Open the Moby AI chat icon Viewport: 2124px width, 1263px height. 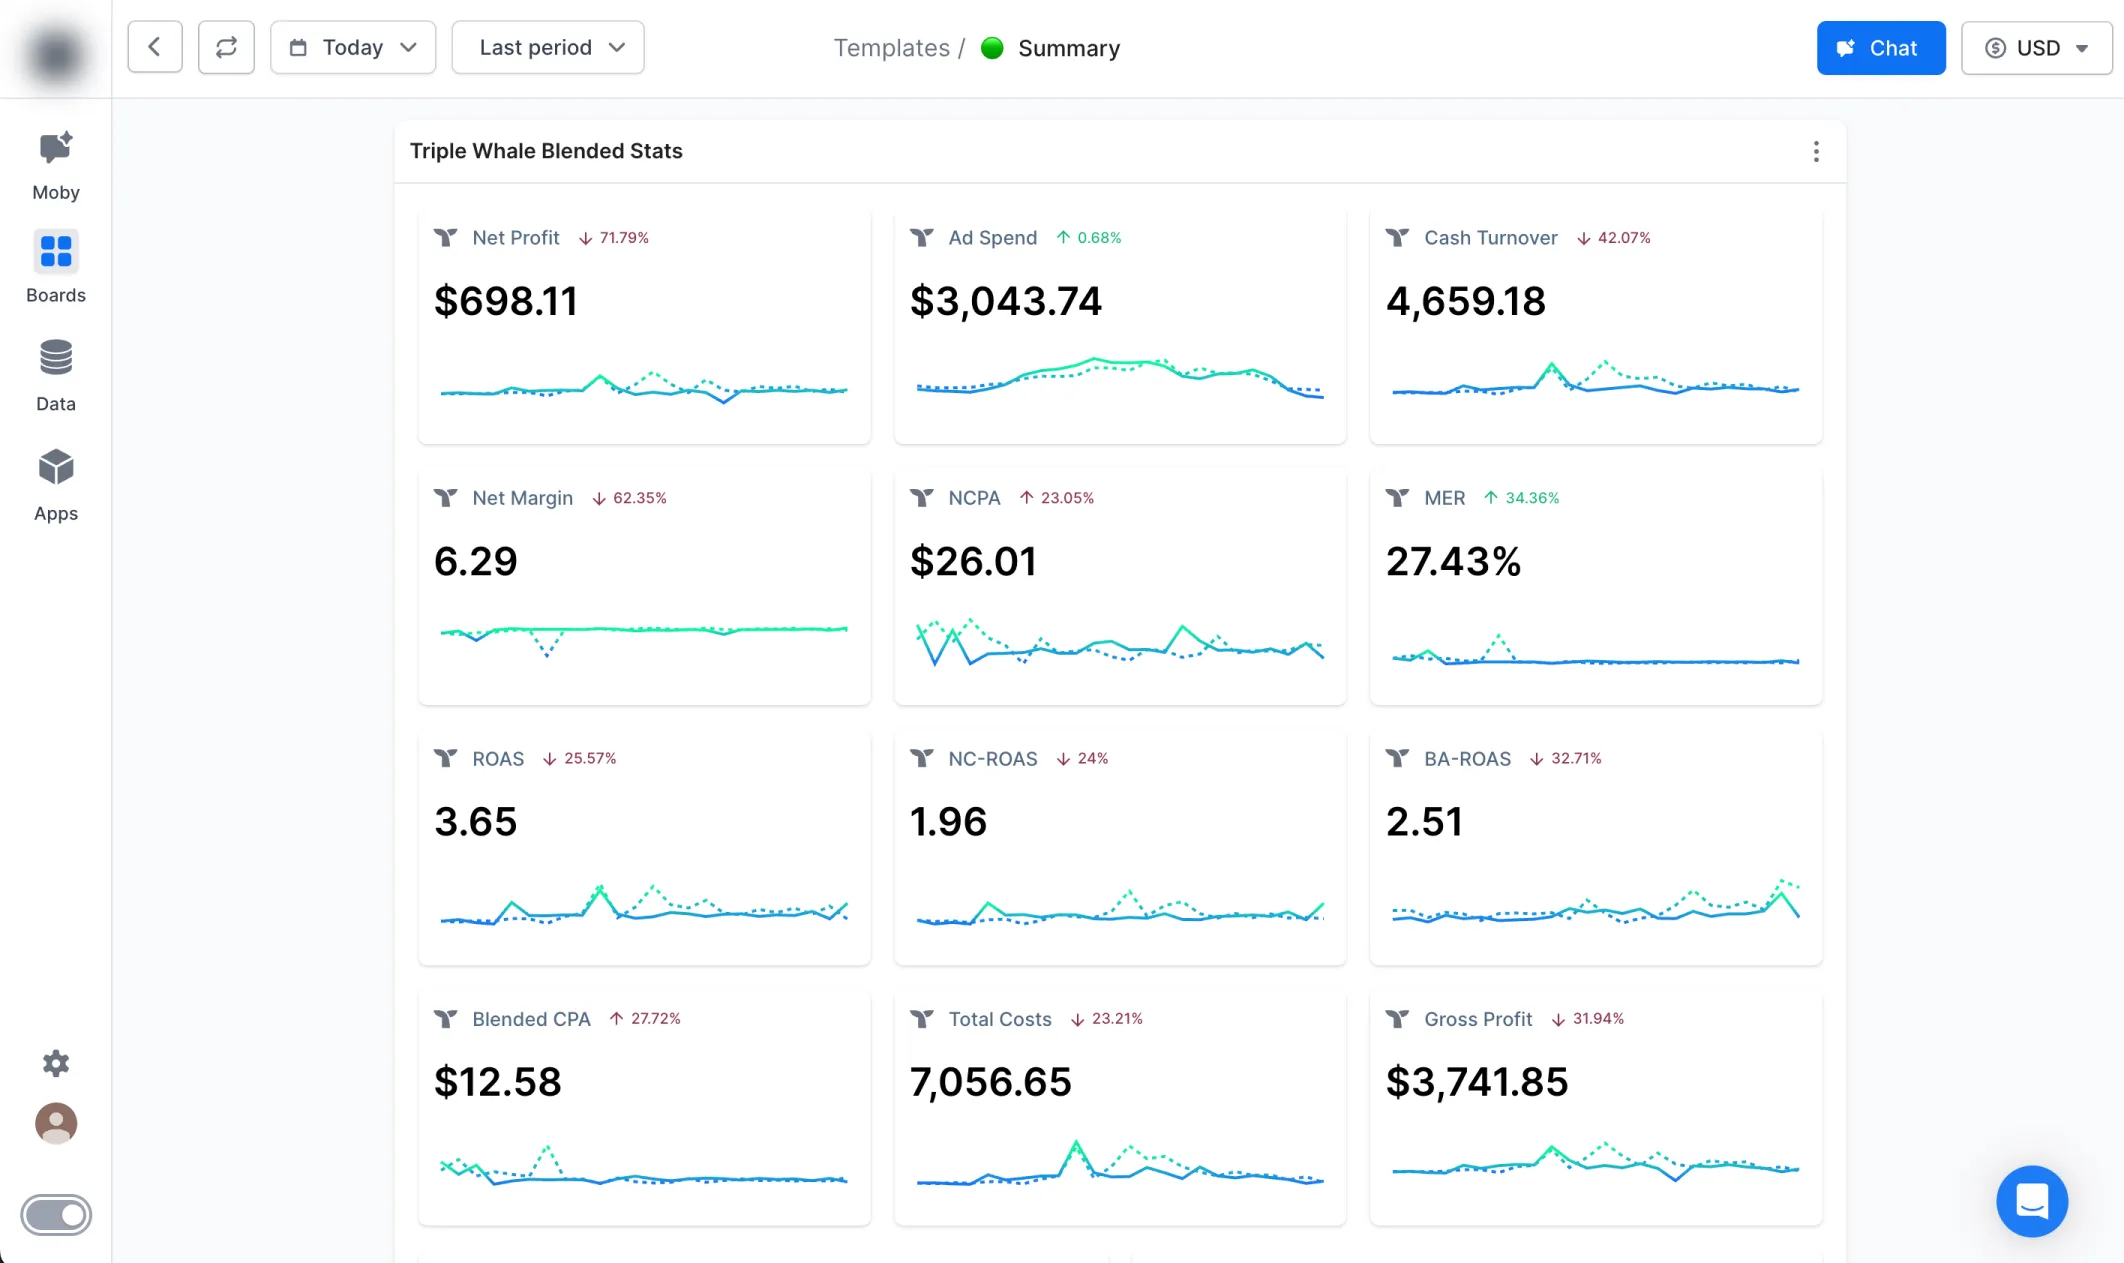coord(56,149)
